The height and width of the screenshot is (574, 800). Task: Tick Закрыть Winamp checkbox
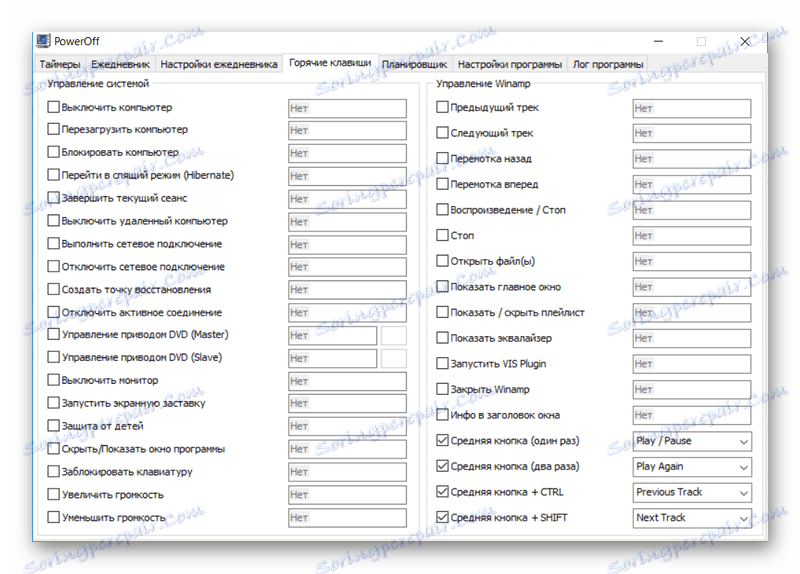point(442,389)
